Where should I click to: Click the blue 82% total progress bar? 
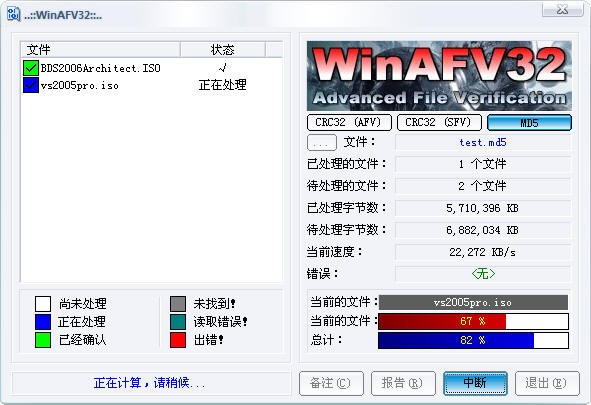click(x=473, y=341)
